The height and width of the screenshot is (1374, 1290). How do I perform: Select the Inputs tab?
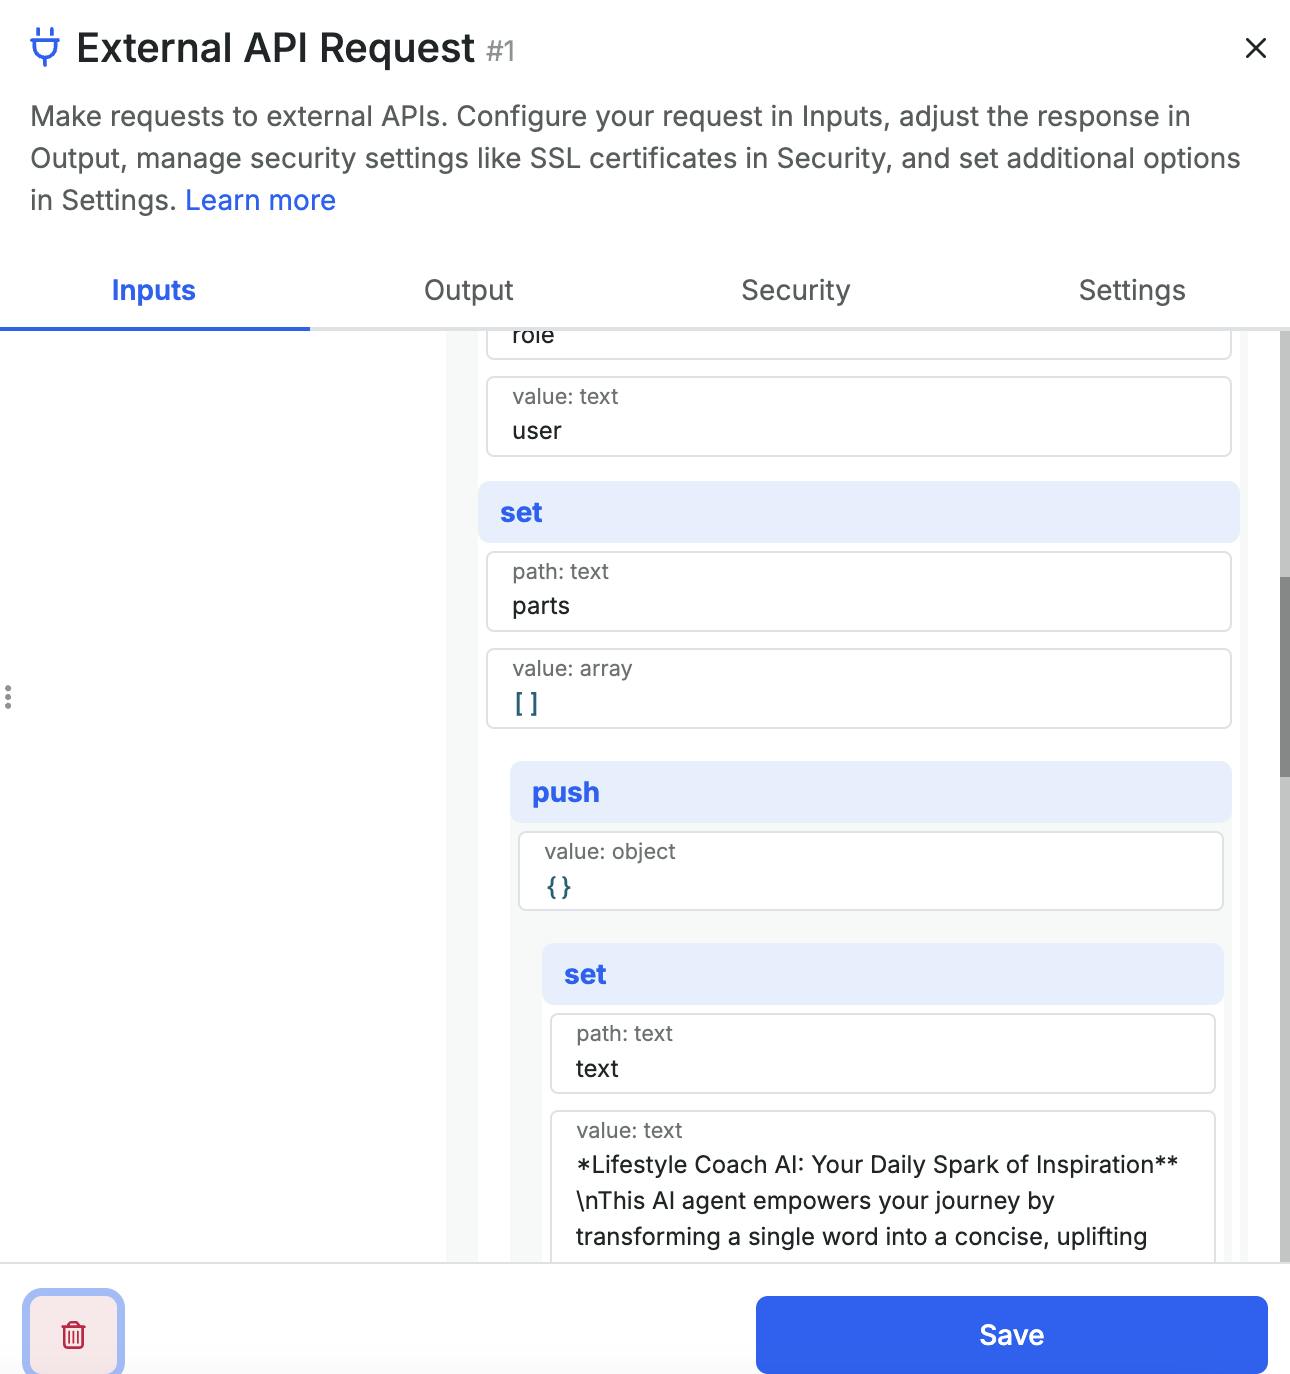tap(153, 290)
